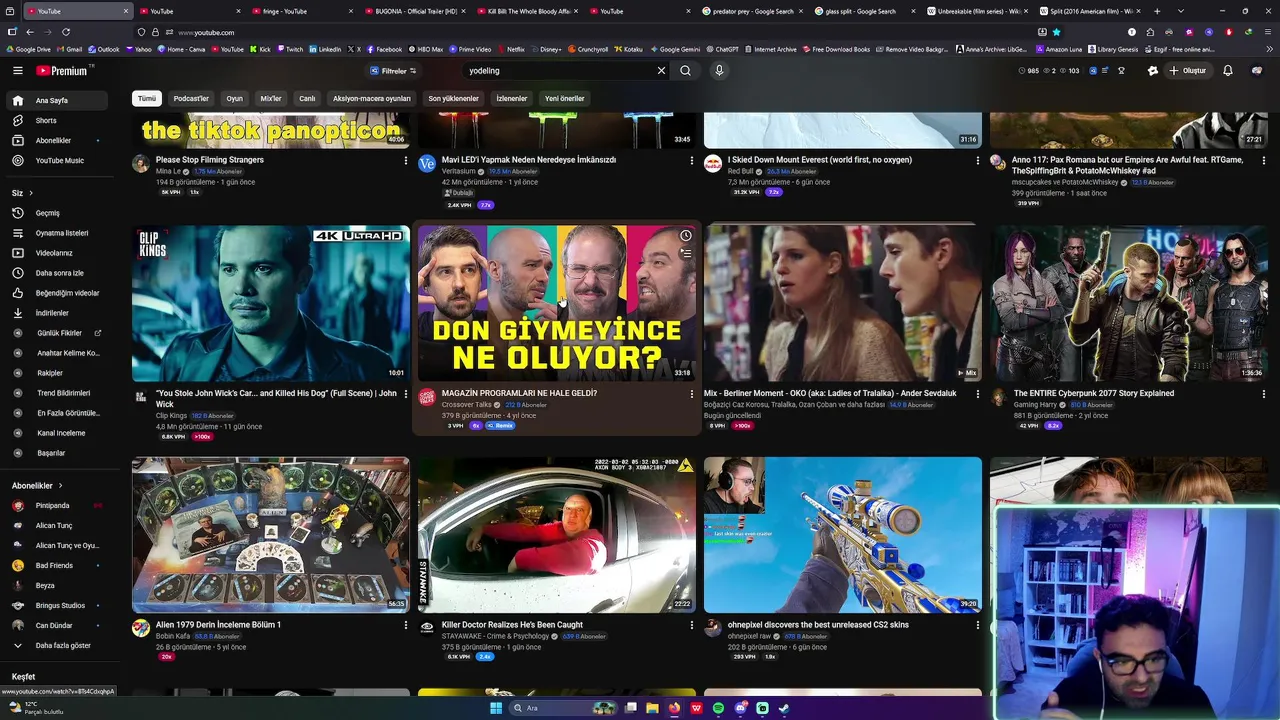
Task: Select Yeni öneriler filter chip
Action: [x=564, y=99]
